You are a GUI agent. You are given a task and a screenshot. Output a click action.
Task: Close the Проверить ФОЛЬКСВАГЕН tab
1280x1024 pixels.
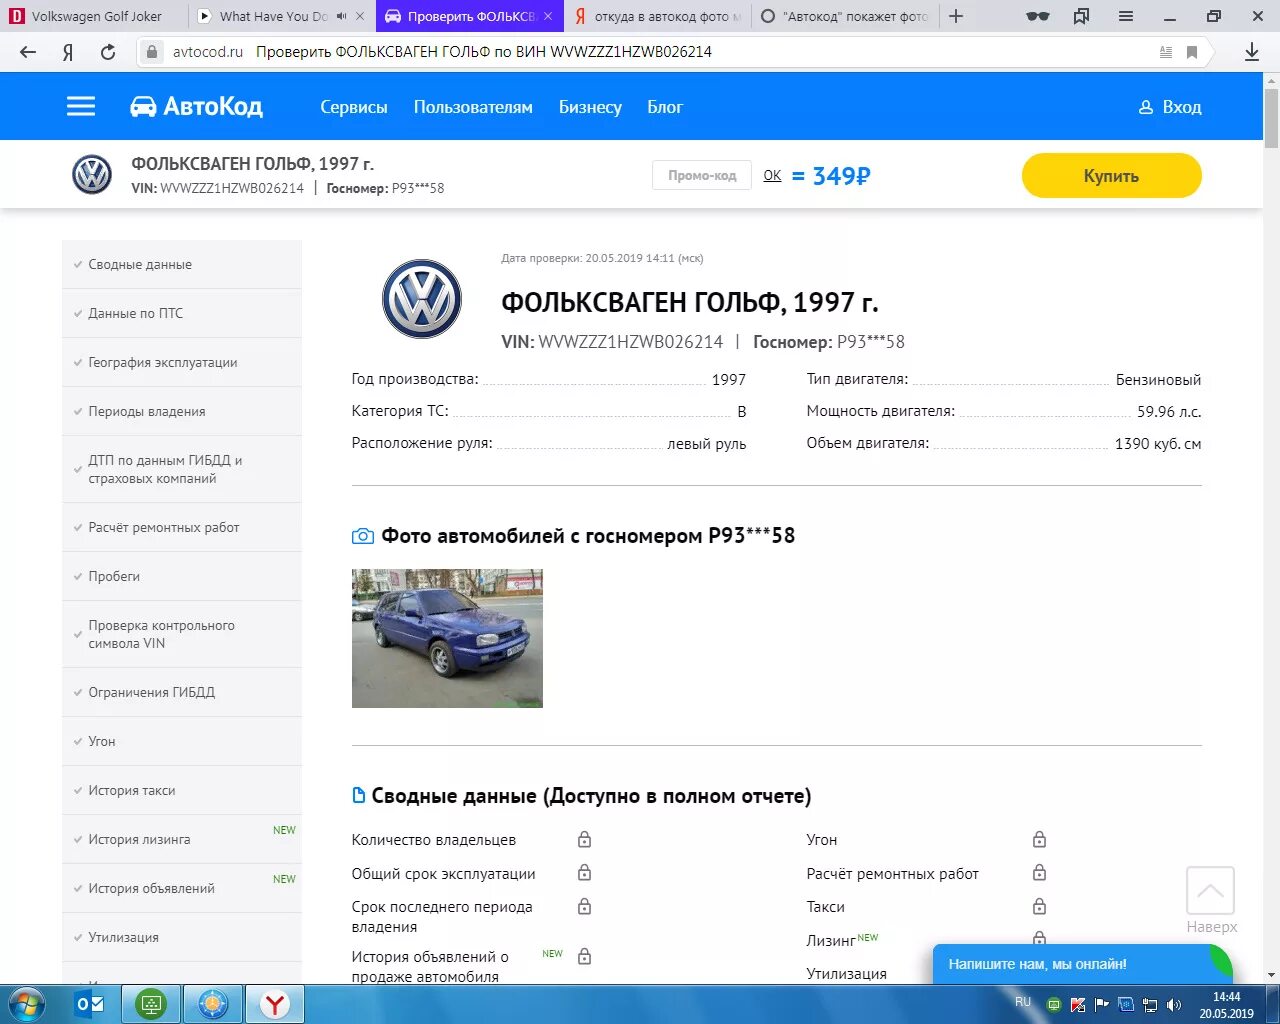(x=548, y=16)
